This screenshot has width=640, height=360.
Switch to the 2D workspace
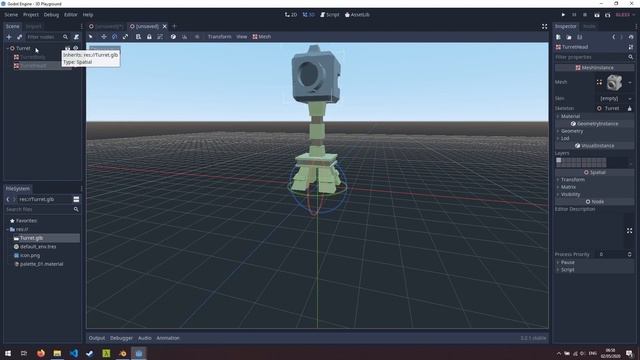pyautogui.click(x=291, y=15)
